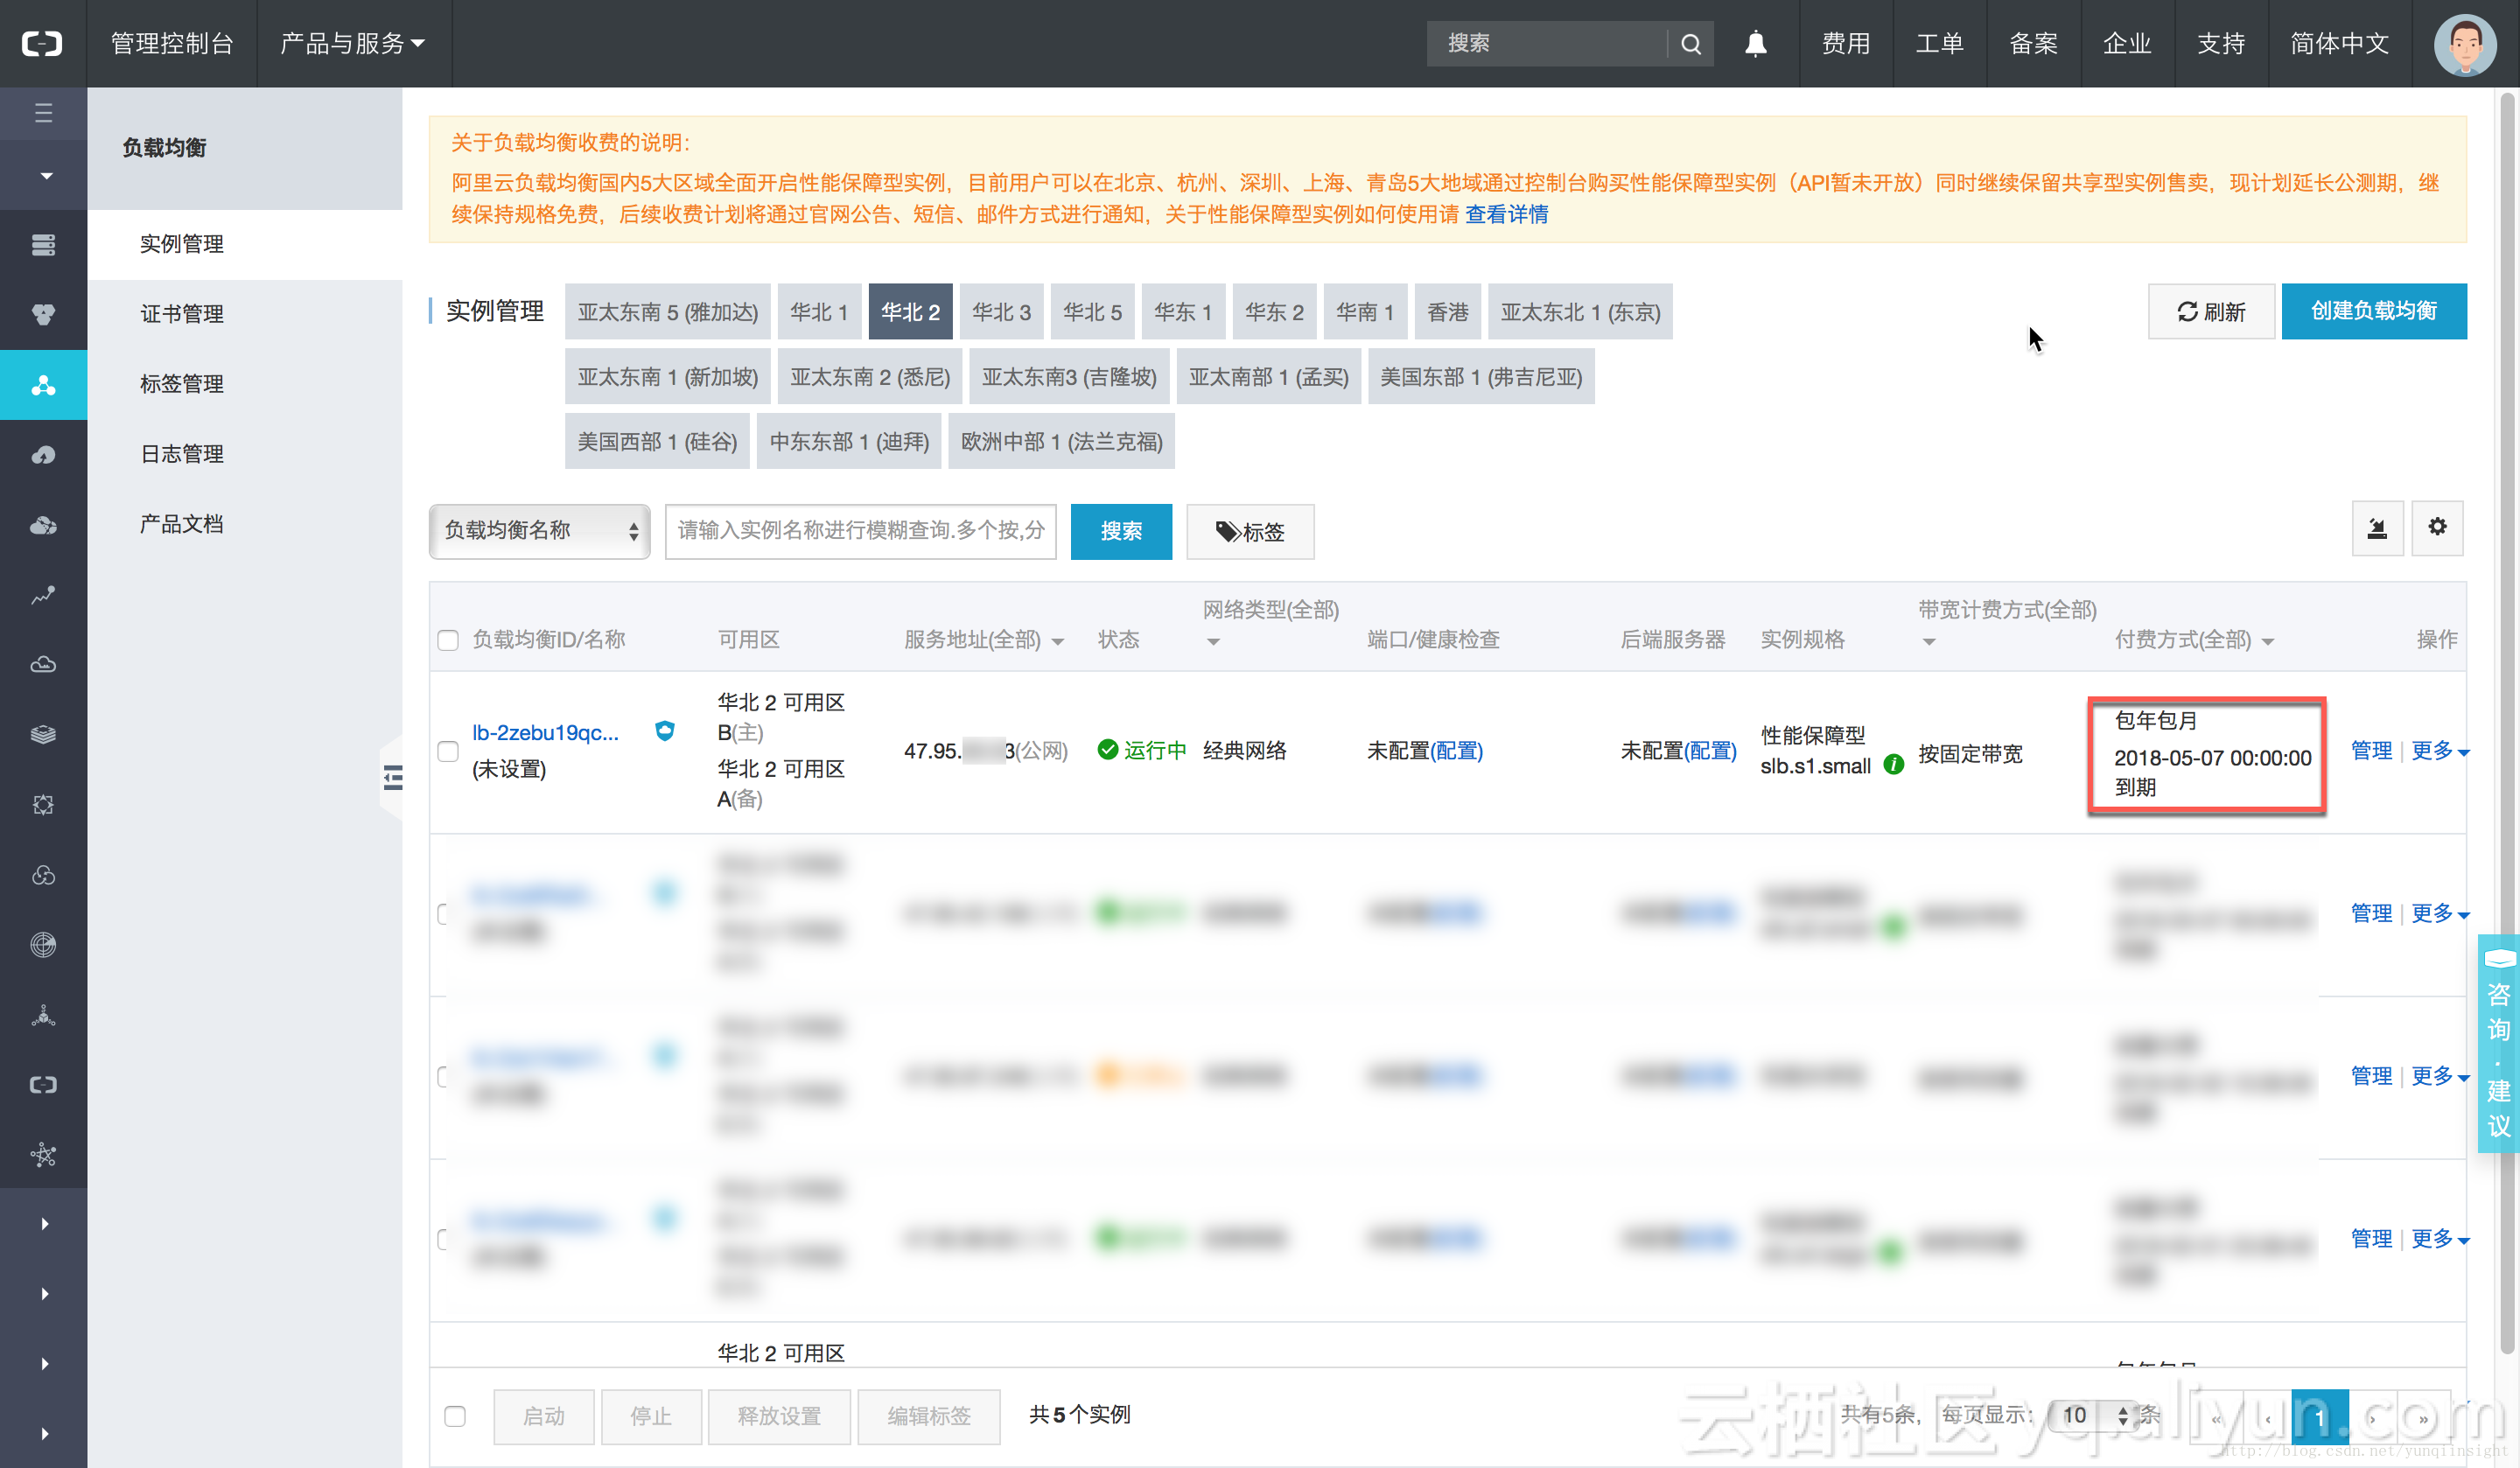Switch to the 华北 1 region tab
This screenshot has height=1468, width=2520.
point(819,311)
